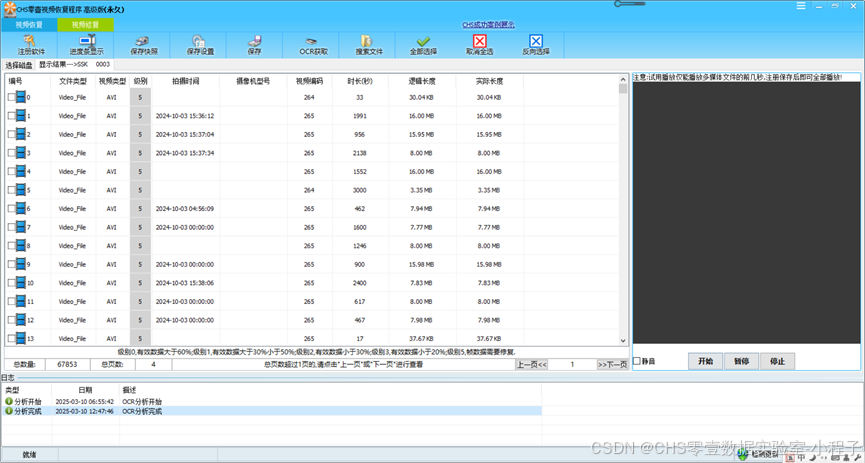Click the black video preview area
The width and height of the screenshot is (865, 463).
[x=746, y=212]
